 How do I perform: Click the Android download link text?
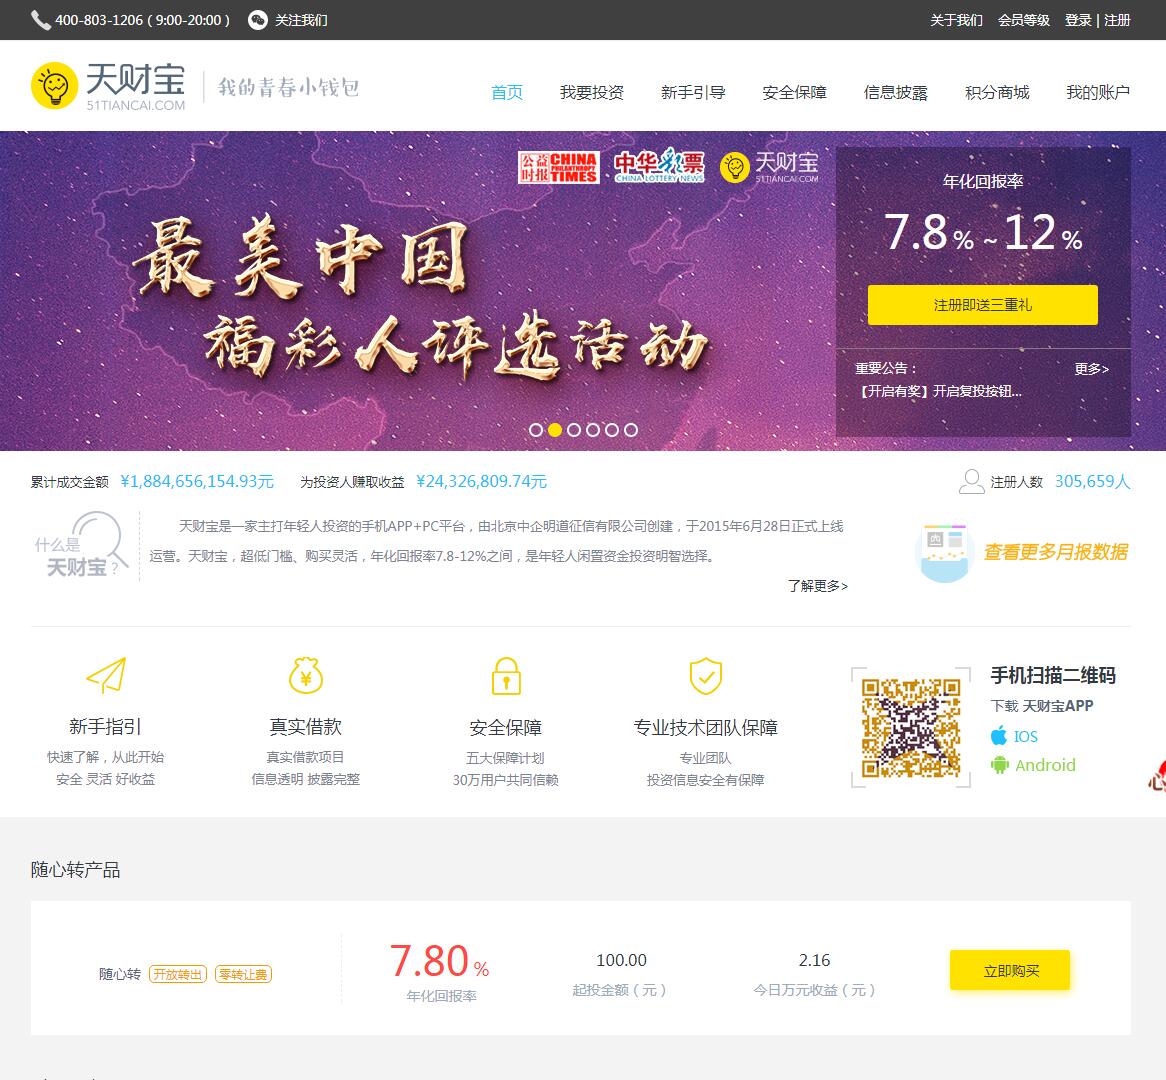[x=1046, y=765]
